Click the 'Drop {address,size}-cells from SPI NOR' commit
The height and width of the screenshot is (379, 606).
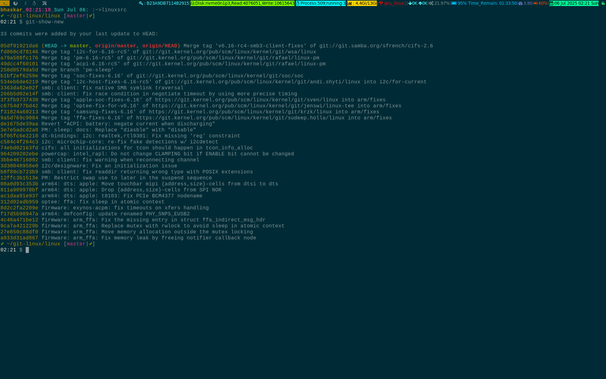click(111, 190)
